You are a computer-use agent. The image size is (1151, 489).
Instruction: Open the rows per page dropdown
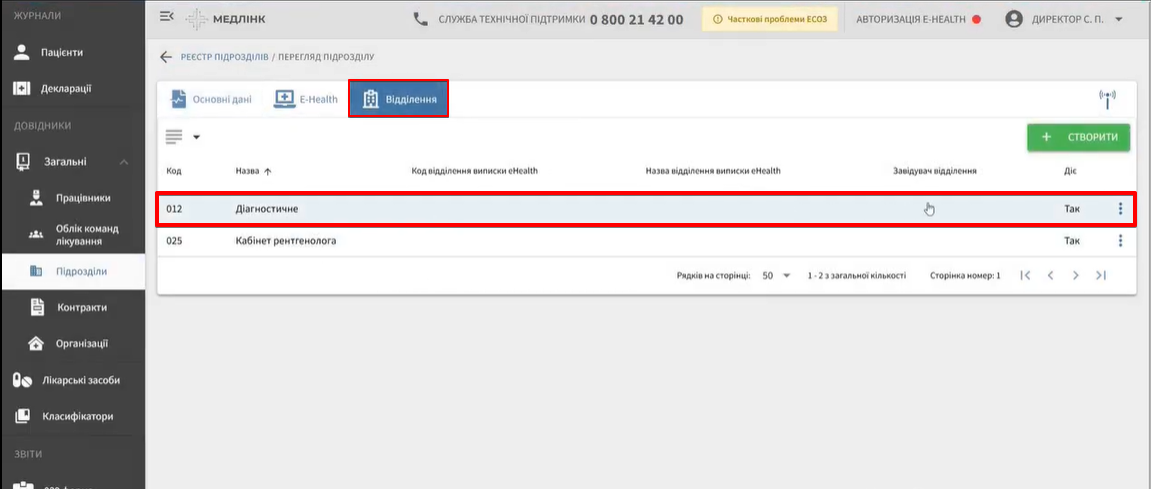coord(777,276)
